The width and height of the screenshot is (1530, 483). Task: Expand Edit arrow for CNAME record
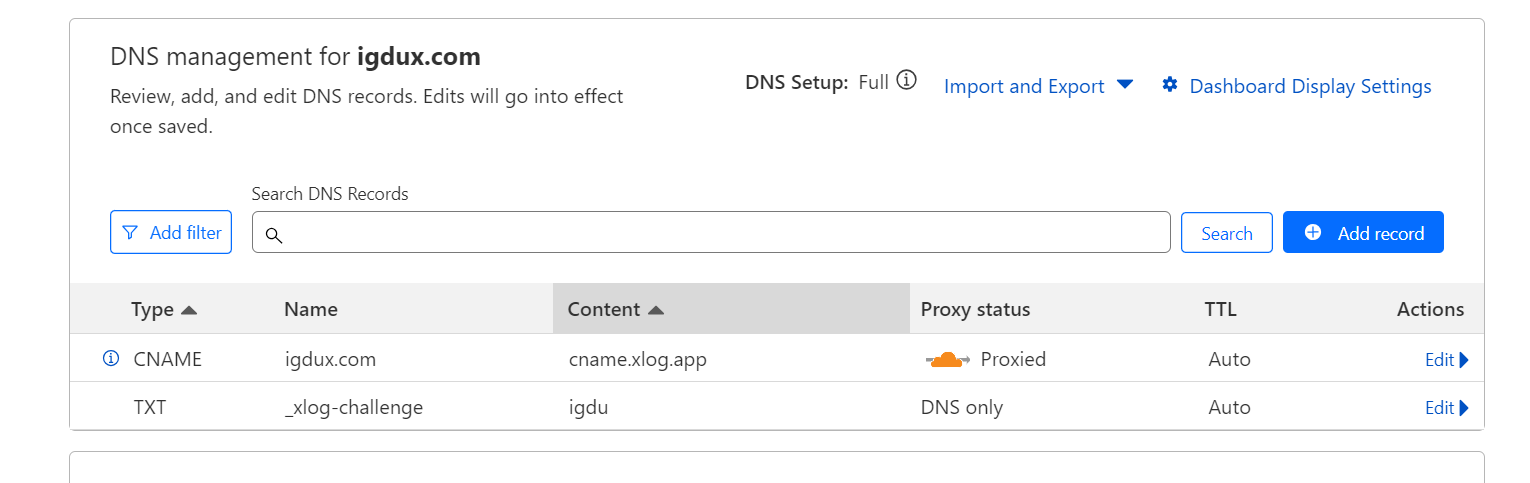point(1464,360)
